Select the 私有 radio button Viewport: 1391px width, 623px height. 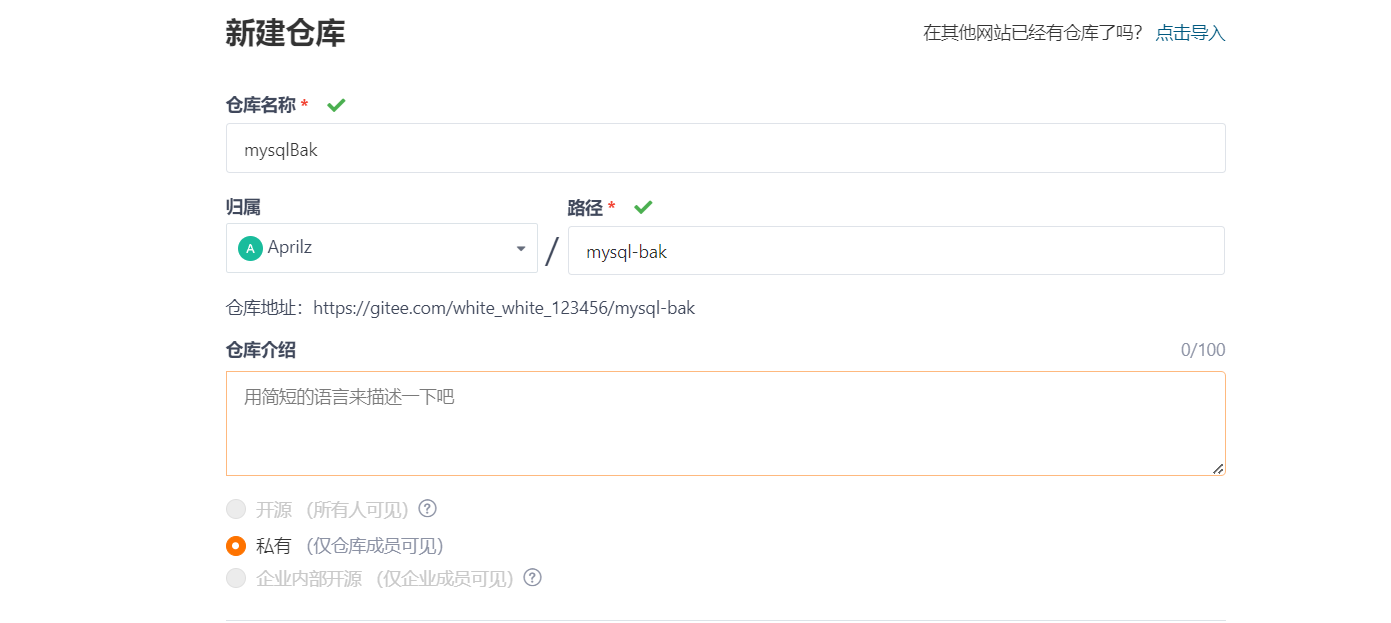[236, 546]
